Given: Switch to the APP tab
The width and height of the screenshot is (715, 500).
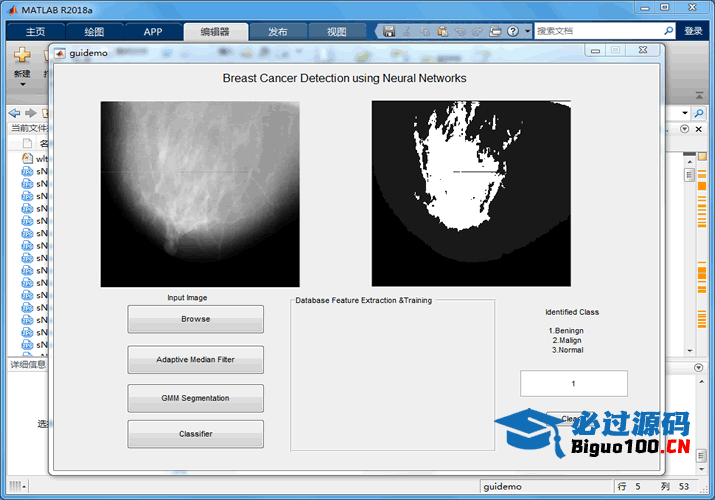Looking at the screenshot, I should pos(153,31).
